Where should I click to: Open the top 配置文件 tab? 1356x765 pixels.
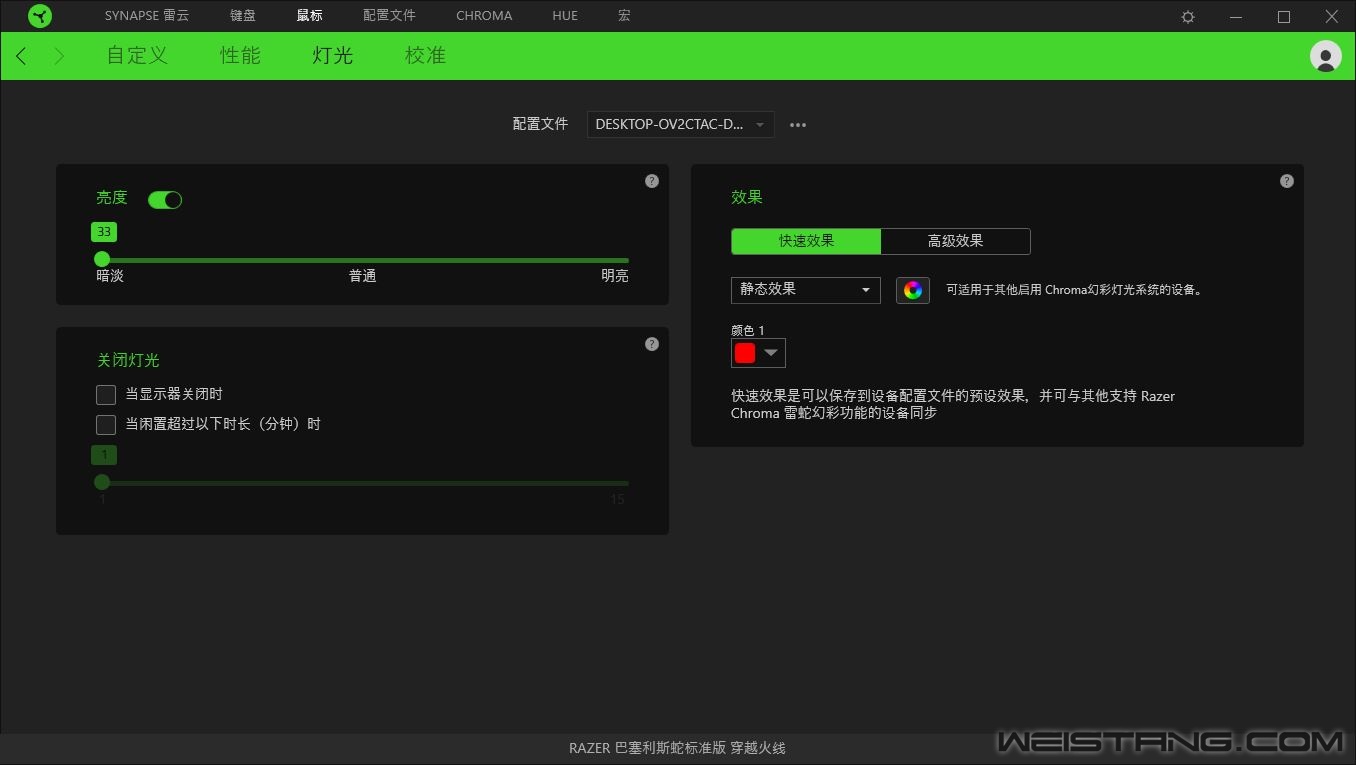tap(389, 16)
